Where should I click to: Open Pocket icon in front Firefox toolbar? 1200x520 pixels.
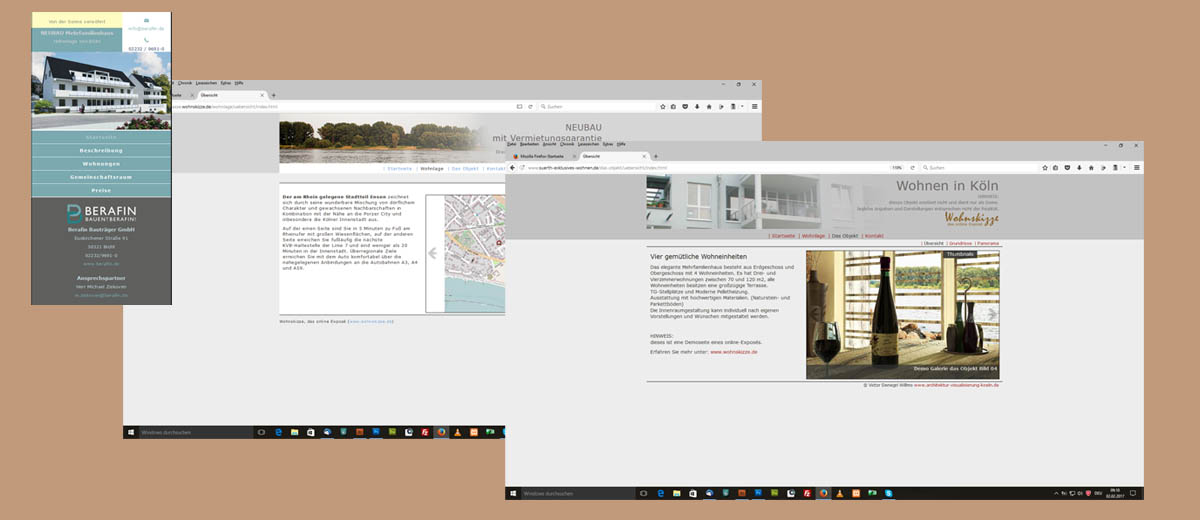point(1067,167)
